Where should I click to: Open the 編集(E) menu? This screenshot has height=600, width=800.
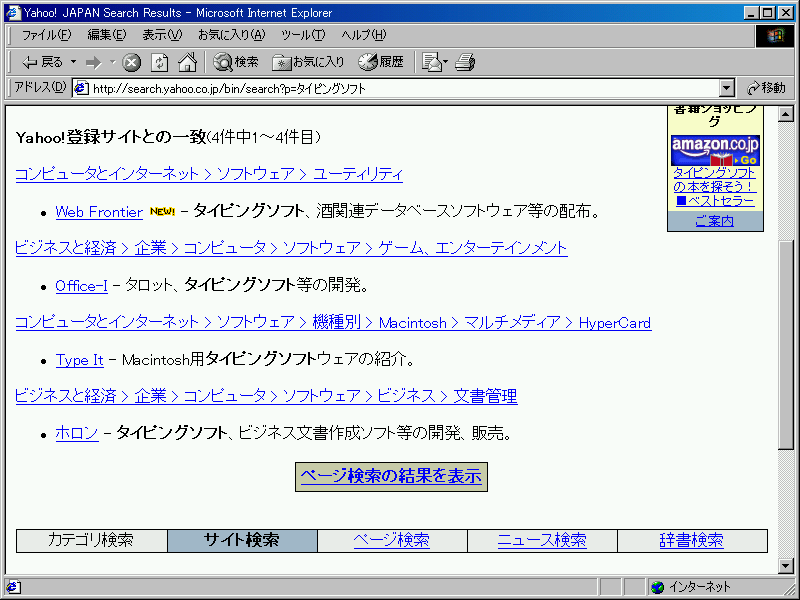click(x=107, y=35)
